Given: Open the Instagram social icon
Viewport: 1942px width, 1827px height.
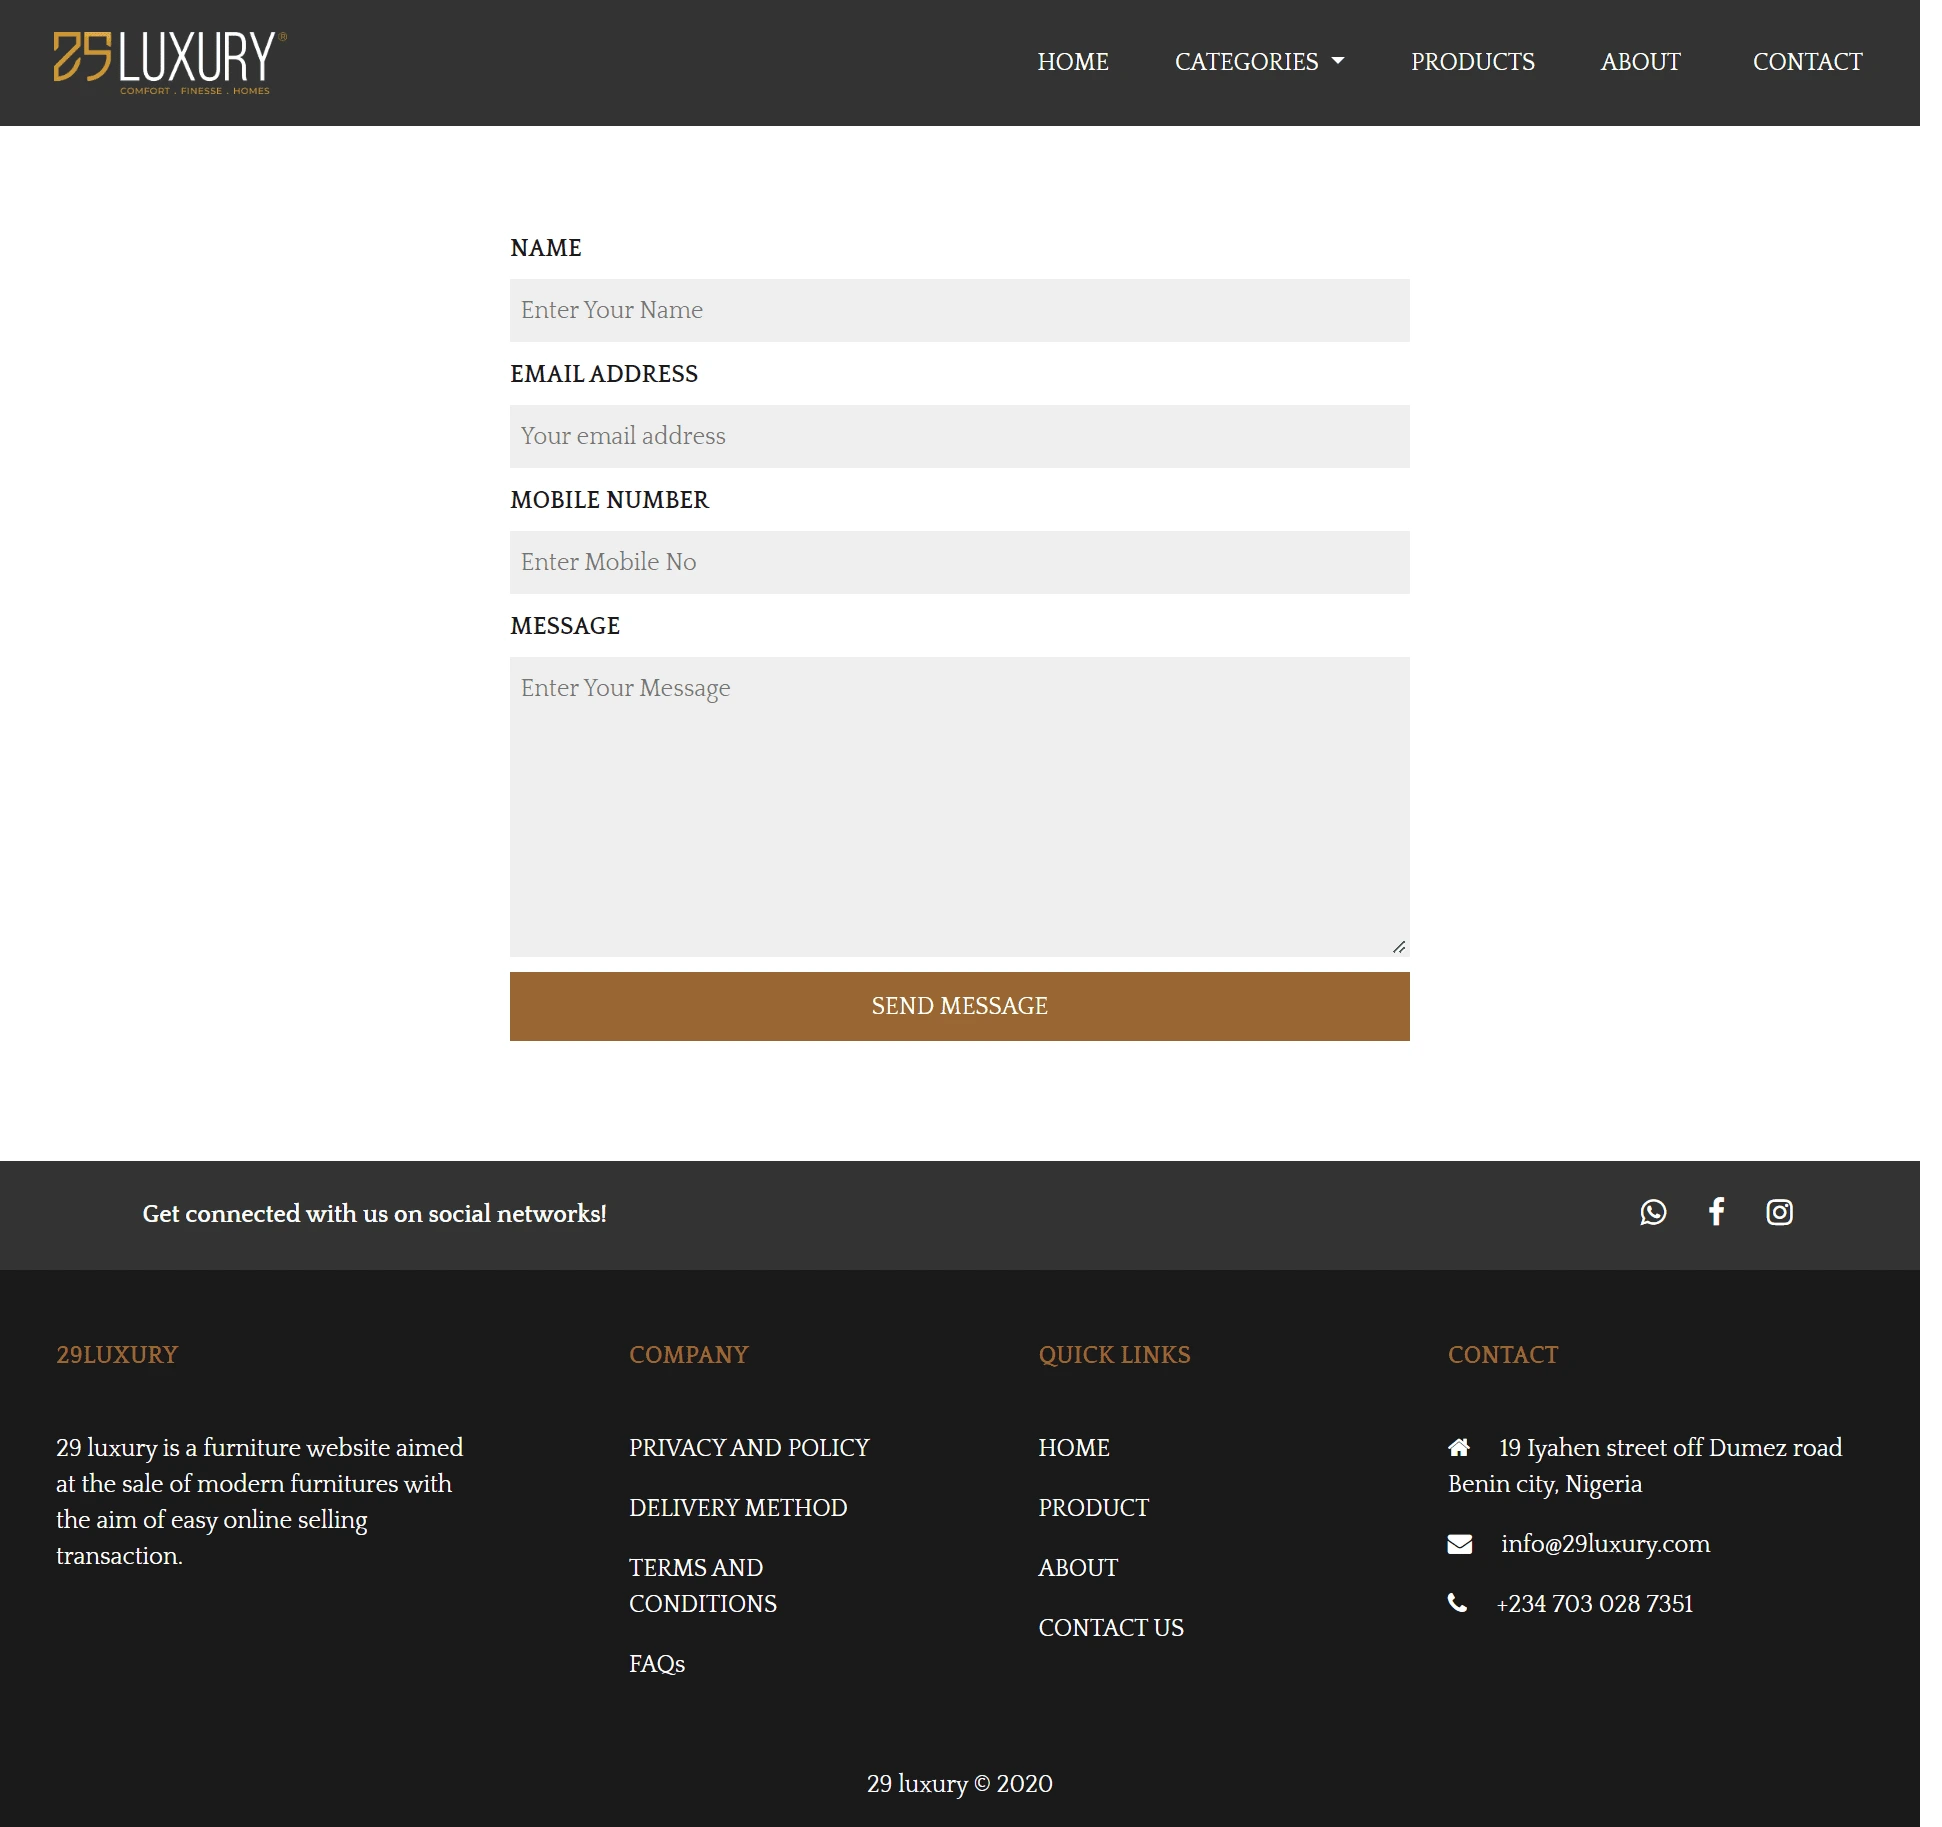Looking at the screenshot, I should click(x=1779, y=1212).
